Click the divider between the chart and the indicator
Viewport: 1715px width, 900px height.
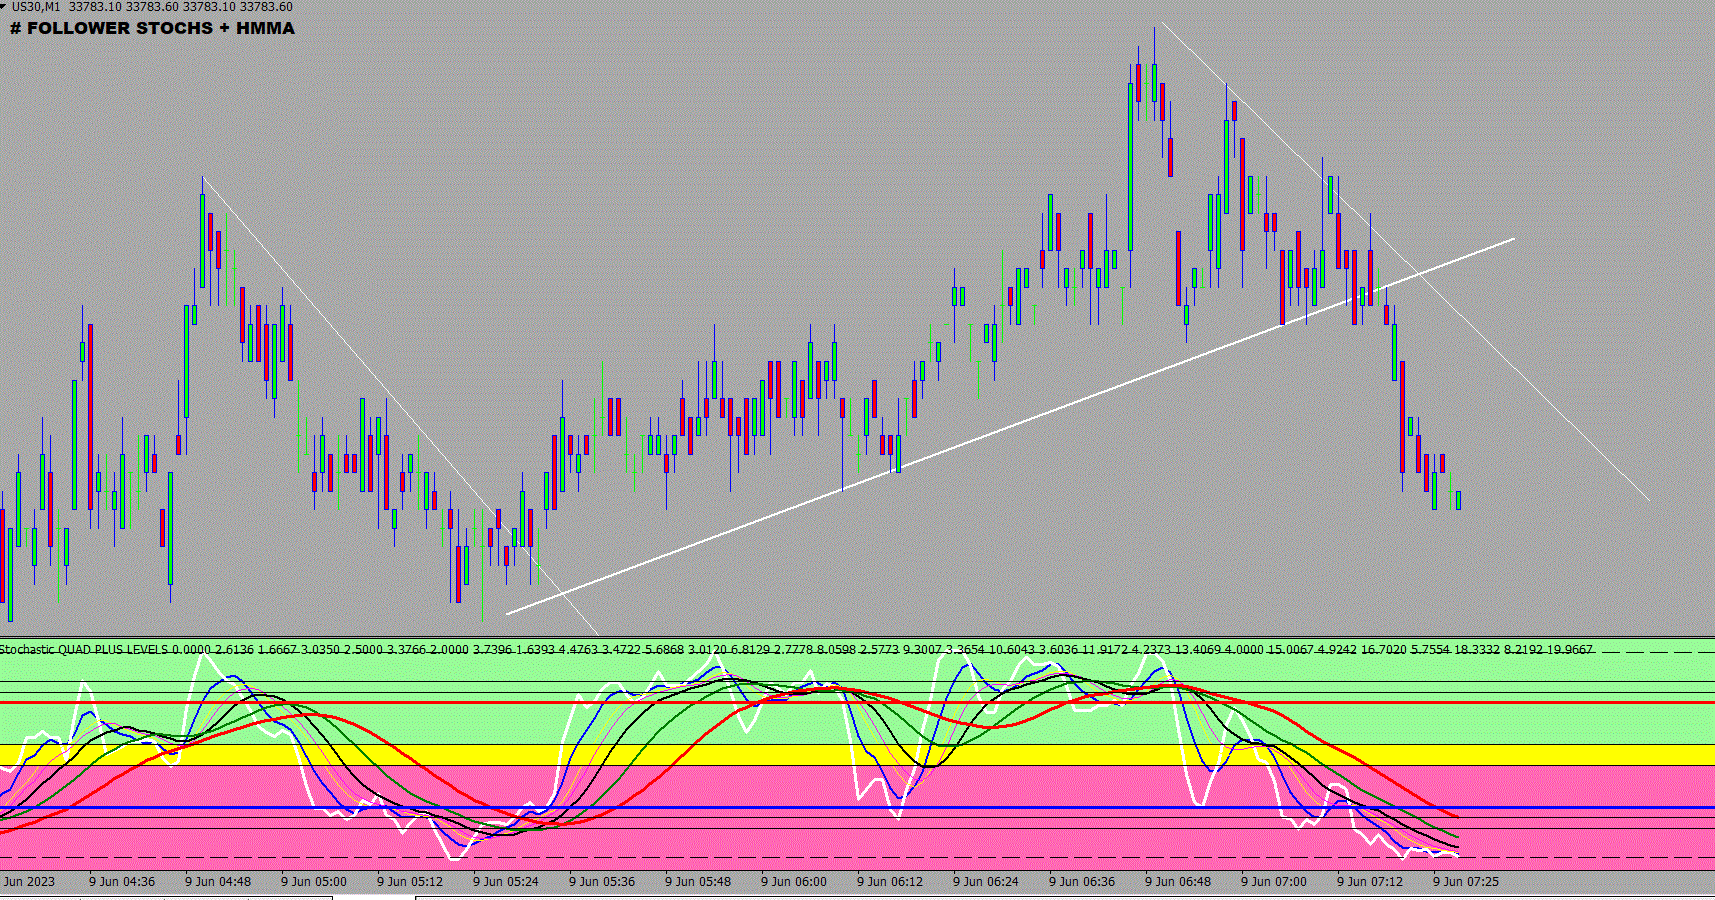[x=857, y=637]
